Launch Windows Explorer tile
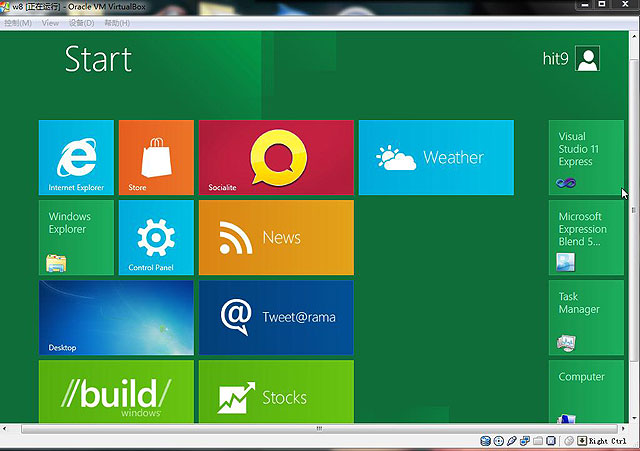Screen dimensions: 640x451 coord(76,237)
